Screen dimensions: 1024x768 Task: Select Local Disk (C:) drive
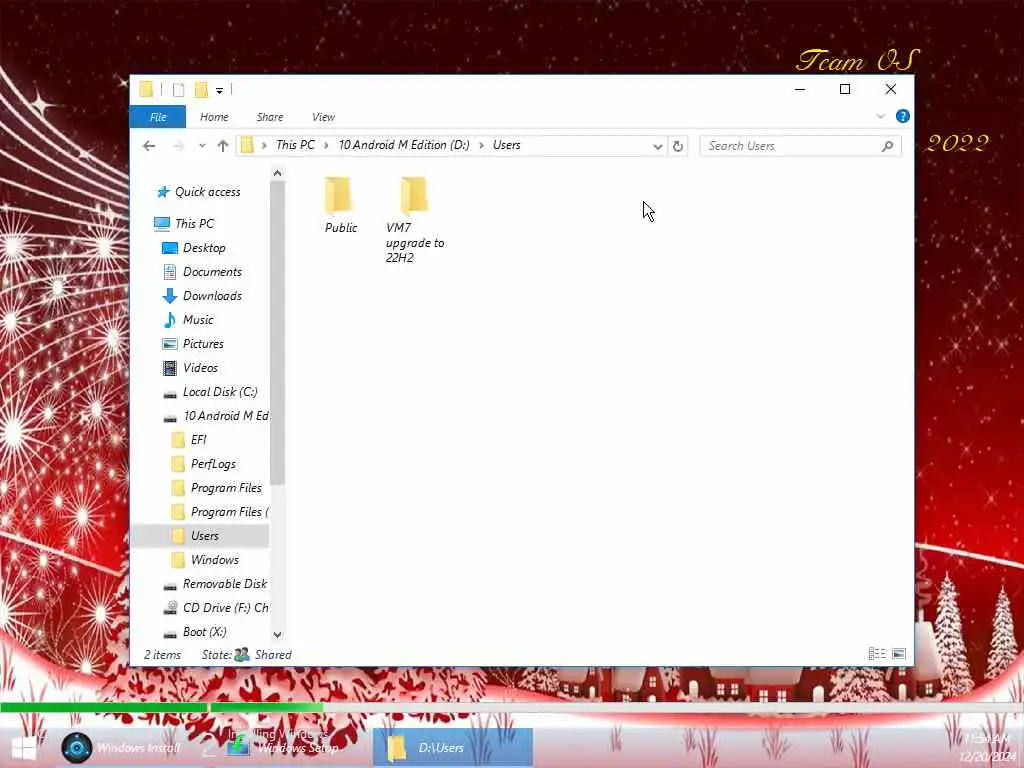click(210, 392)
